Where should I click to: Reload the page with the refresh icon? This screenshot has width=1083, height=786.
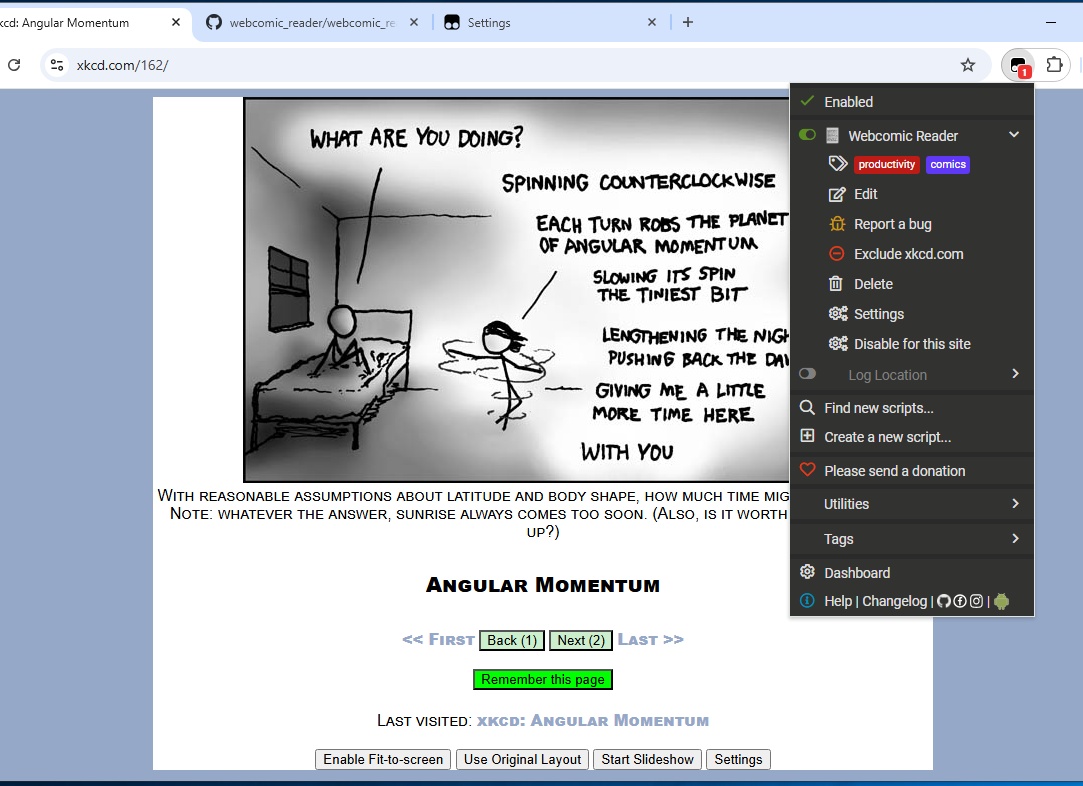(x=14, y=65)
